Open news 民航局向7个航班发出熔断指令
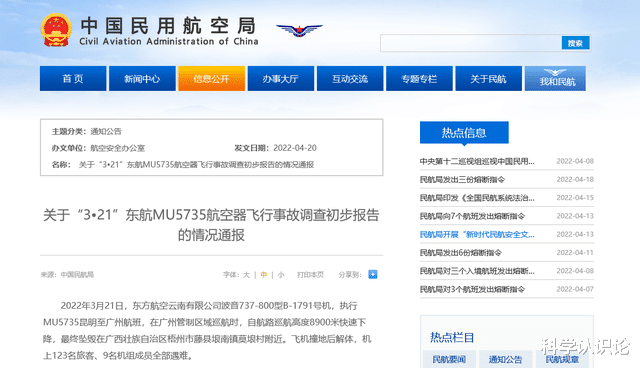The width and height of the screenshot is (640, 368). pyautogui.click(x=472, y=216)
